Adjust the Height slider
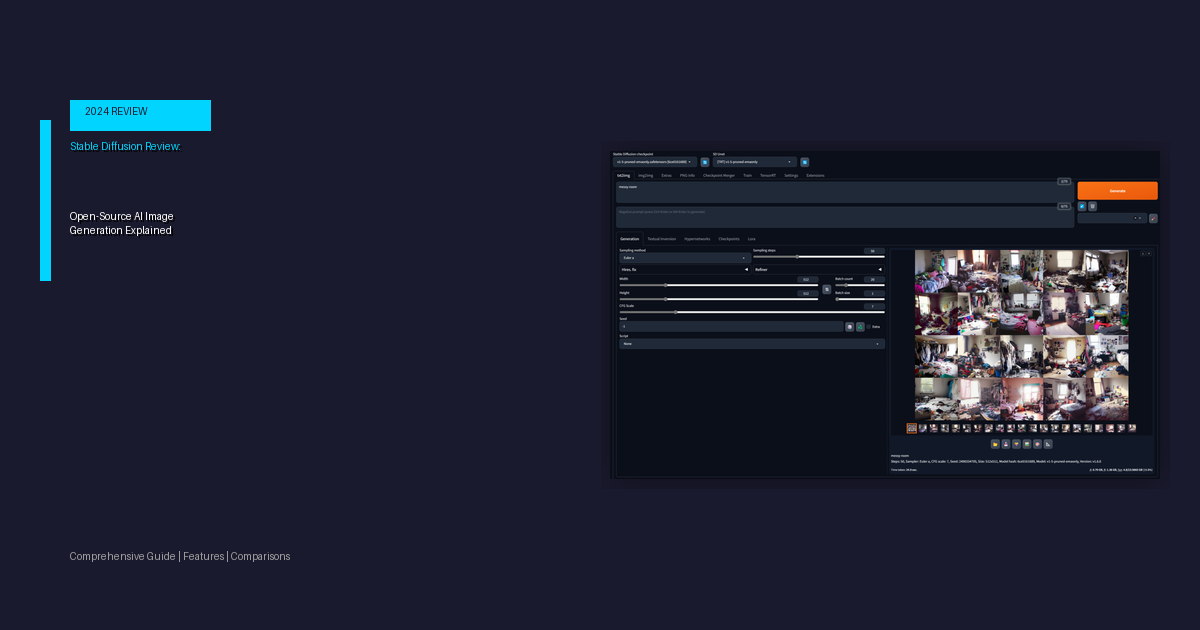 pyautogui.click(x=719, y=299)
